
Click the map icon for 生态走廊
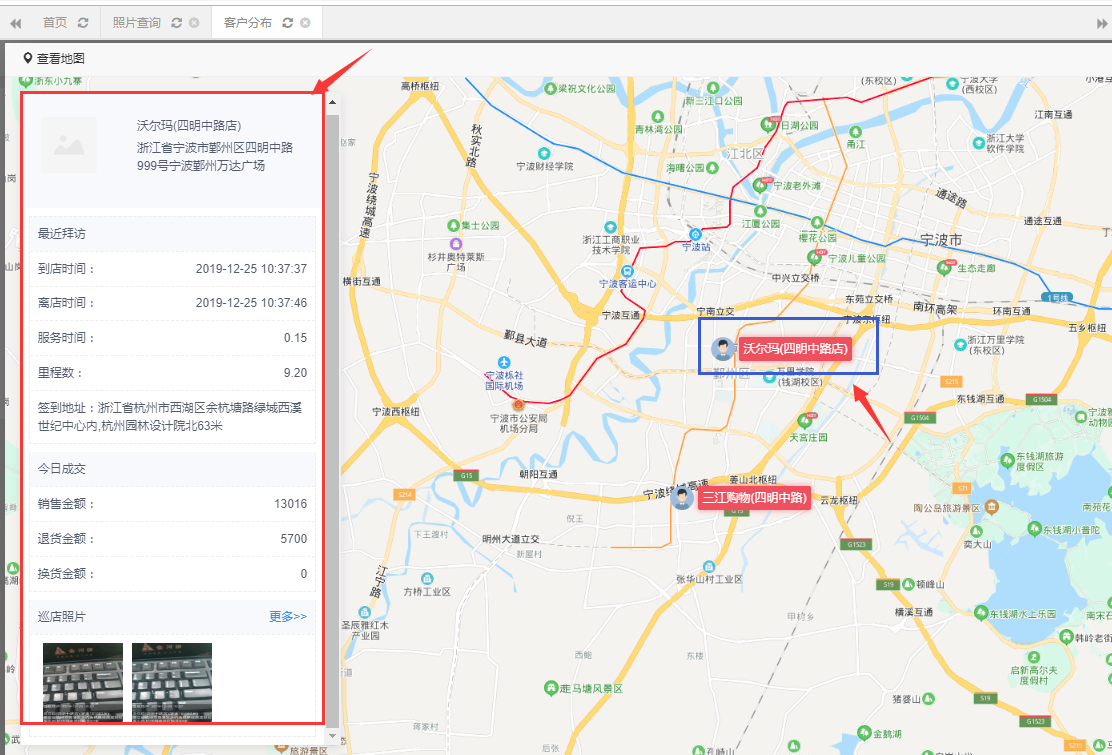(945, 268)
